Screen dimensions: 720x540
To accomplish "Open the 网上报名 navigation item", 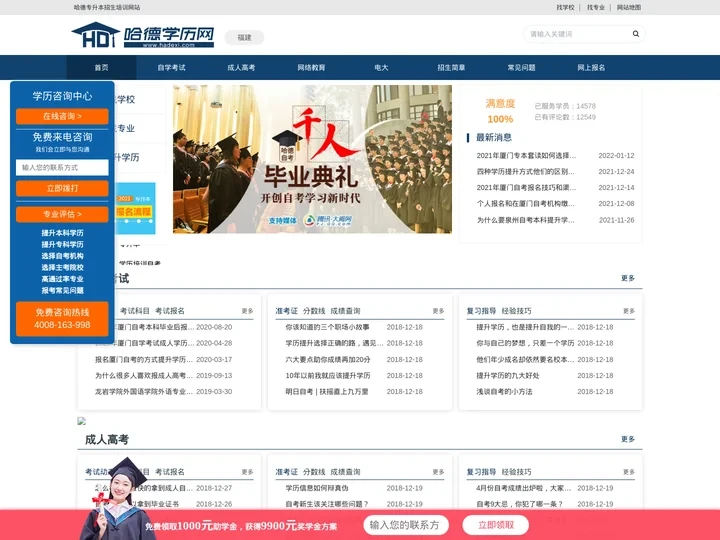I will point(591,68).
